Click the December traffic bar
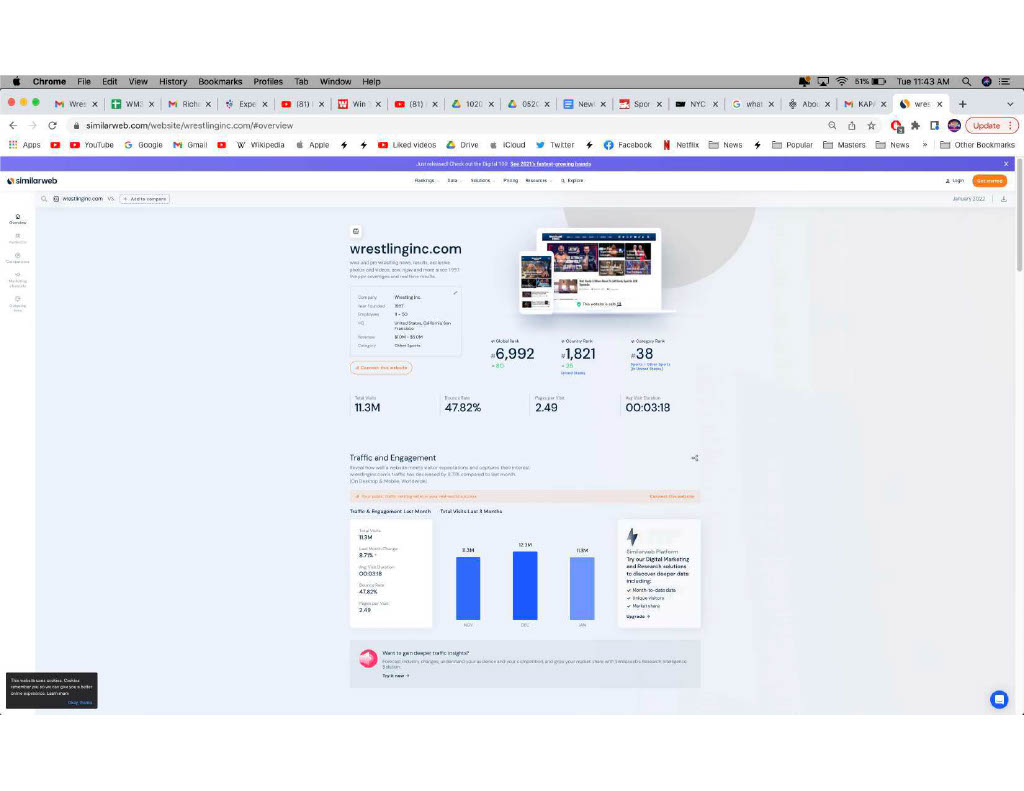1024x791 pixels. [x=525, y=585]
